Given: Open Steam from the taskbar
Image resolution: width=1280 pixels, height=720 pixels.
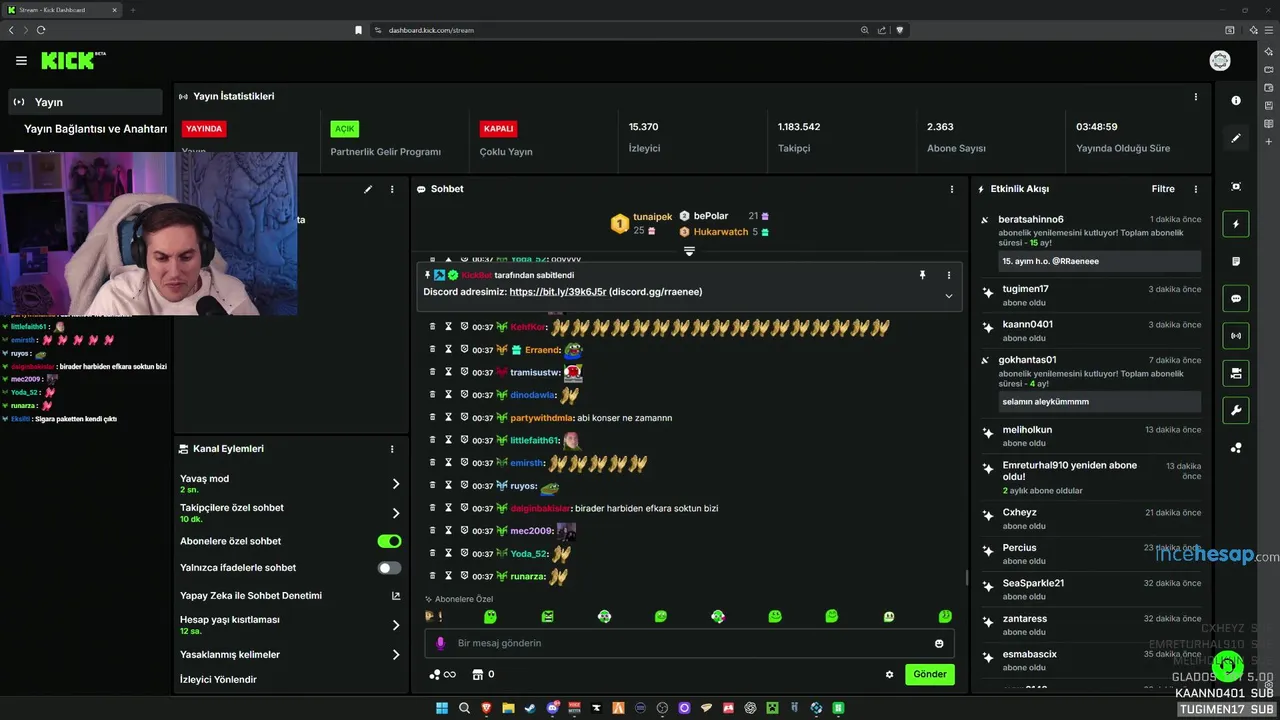Looking at the screenshot, I should (x=530, y=708).
